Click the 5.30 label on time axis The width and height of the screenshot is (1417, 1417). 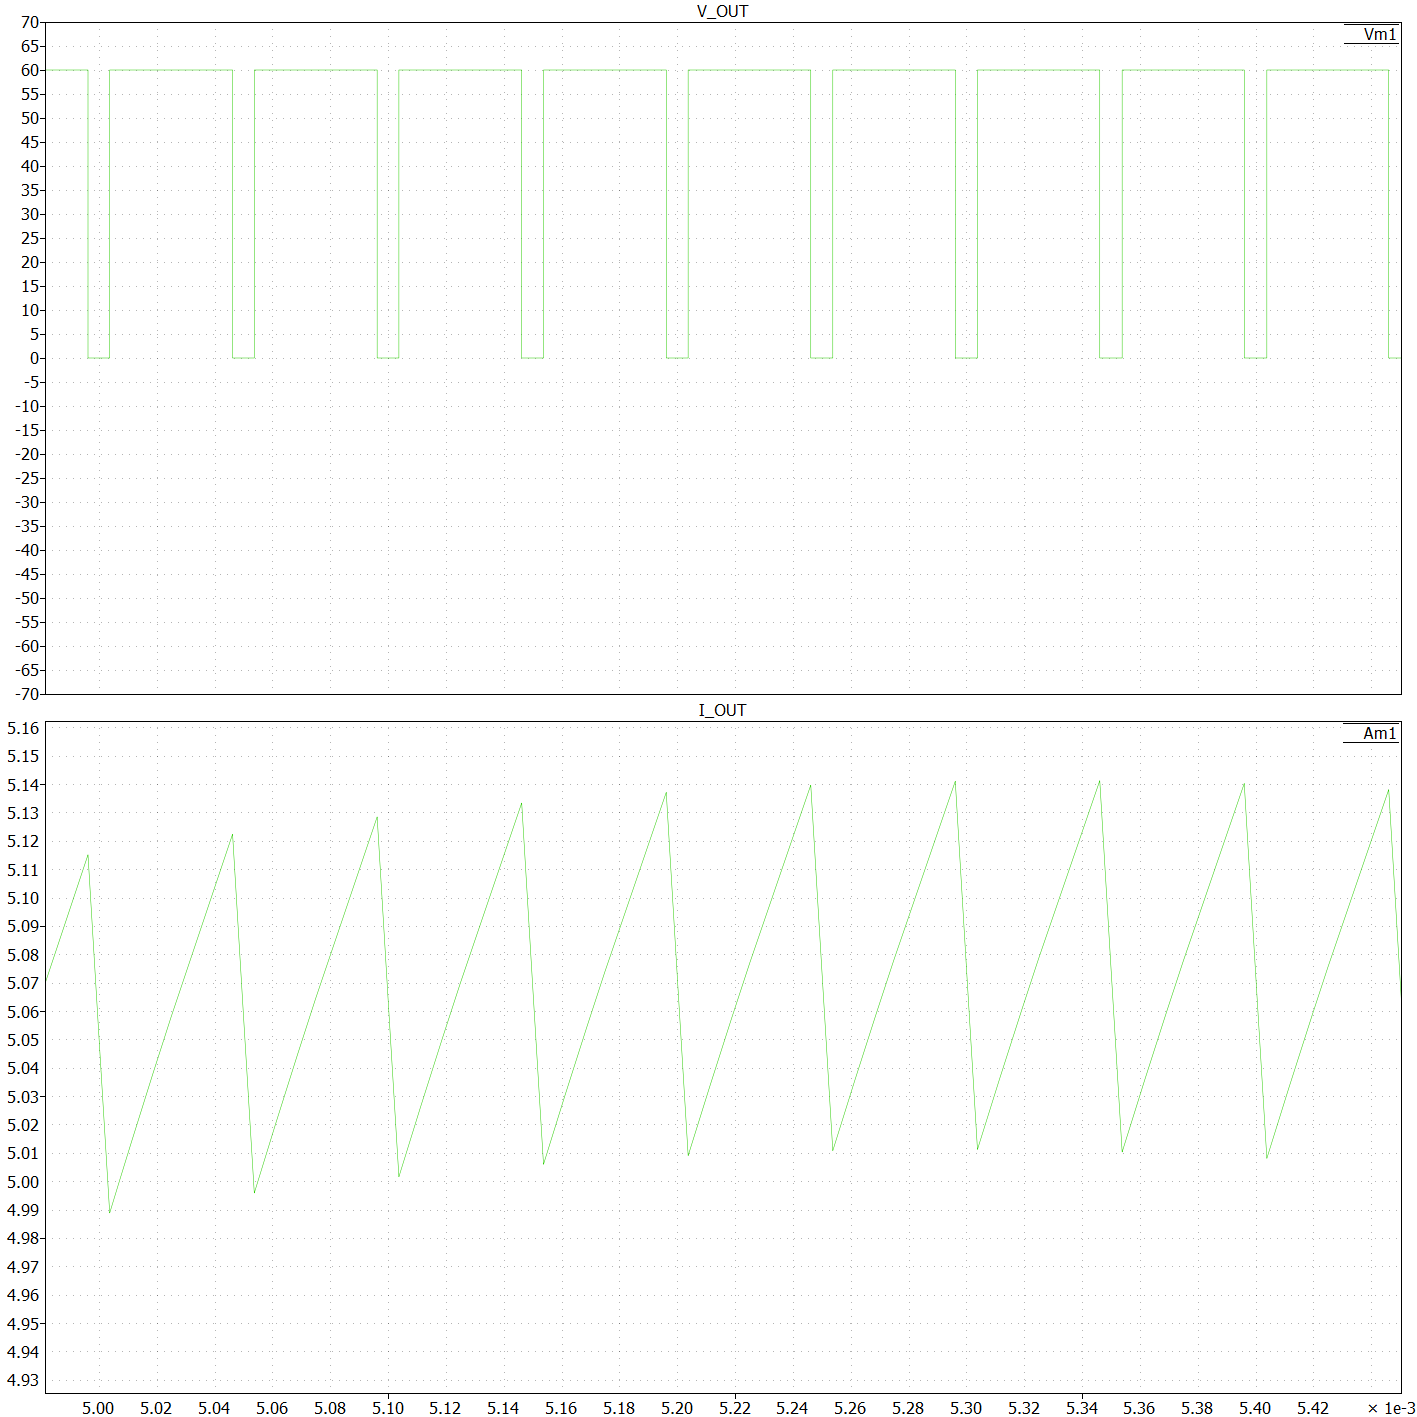coord(966,1408)
